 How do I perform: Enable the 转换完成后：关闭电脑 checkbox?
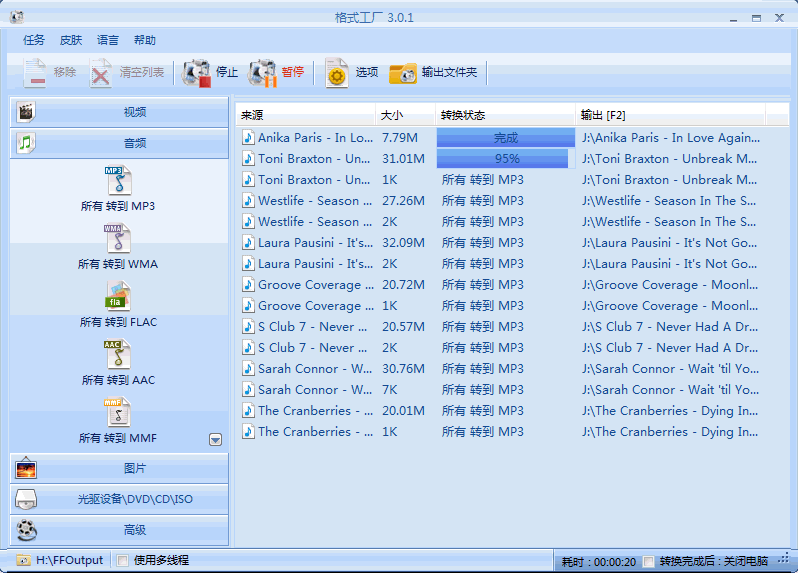[648, 561]
